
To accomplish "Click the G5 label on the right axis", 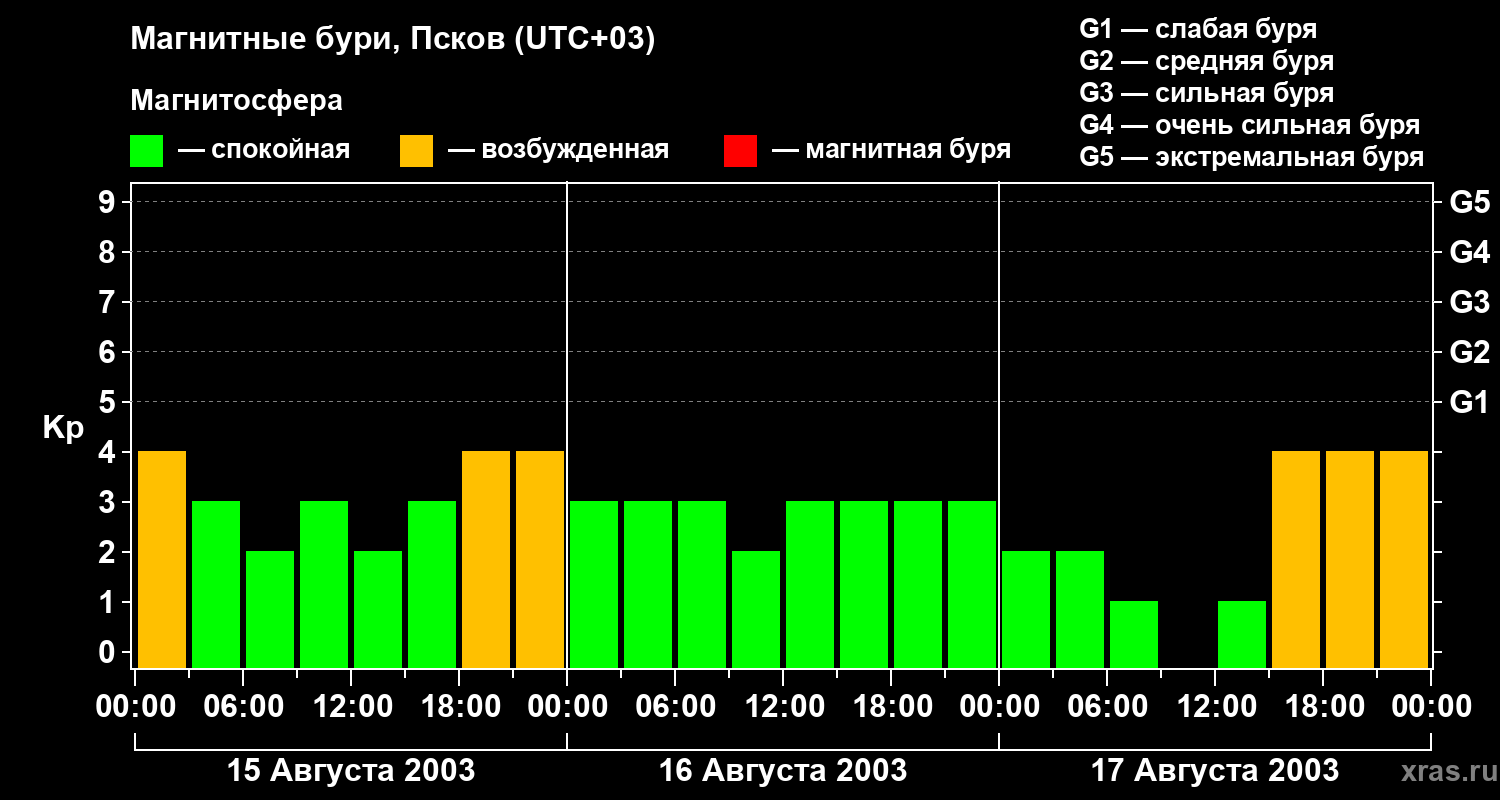I will tap(1469, 202).
